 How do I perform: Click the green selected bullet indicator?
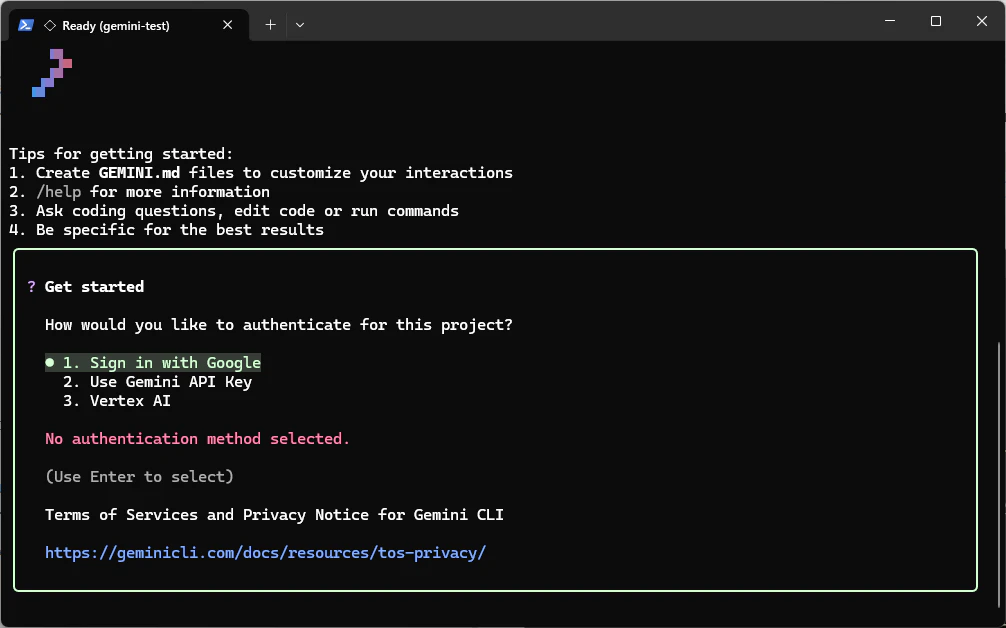(x=49, y=362)
